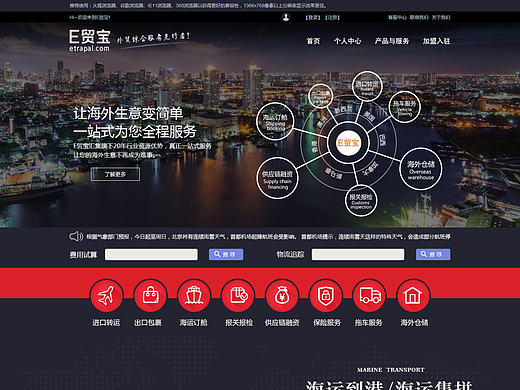The width and height of the screenshot is (520, 390).
Task: Open the money bag 供应链融资 icon
Action: [x=282, y=296]
